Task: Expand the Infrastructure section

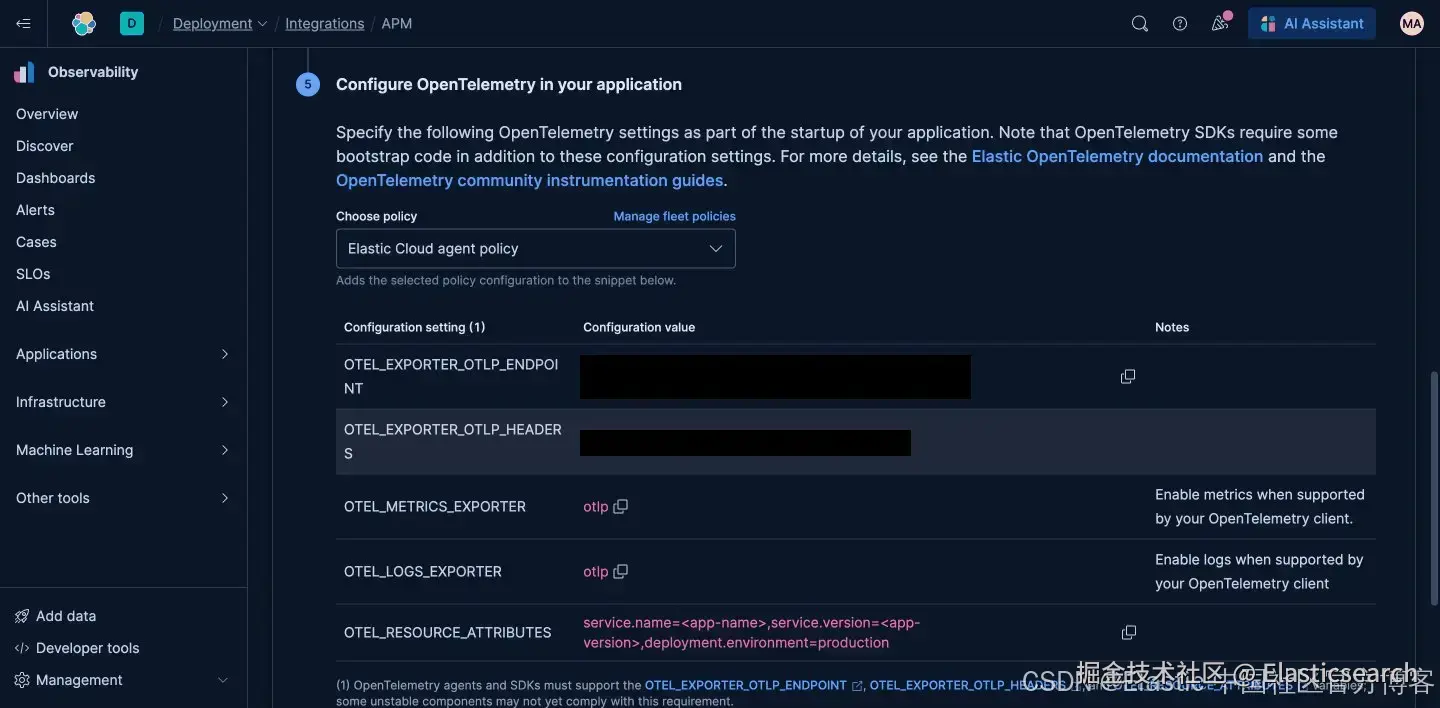Action: [x=224, y=402]
